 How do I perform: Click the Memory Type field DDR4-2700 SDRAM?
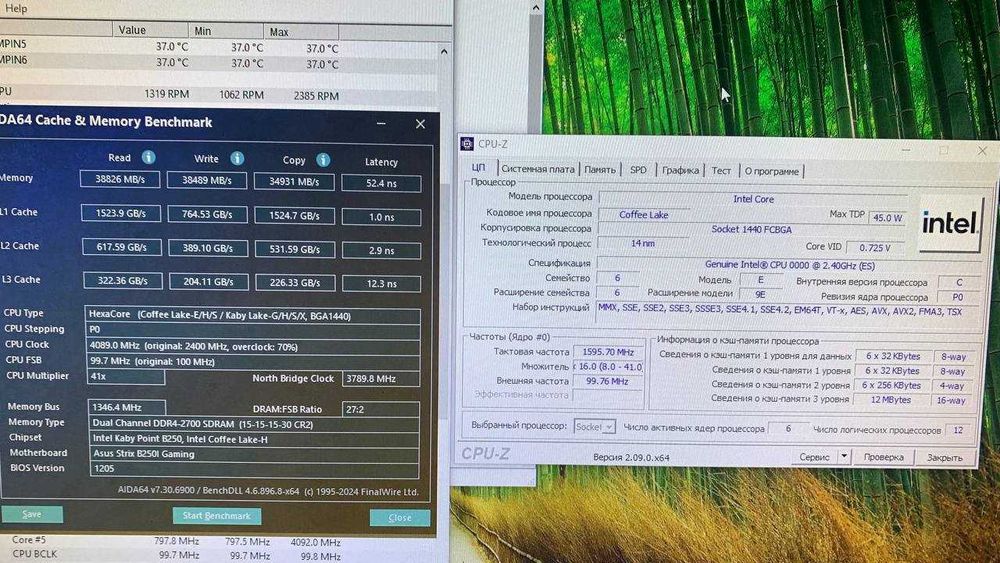click(x=253, y=424)
